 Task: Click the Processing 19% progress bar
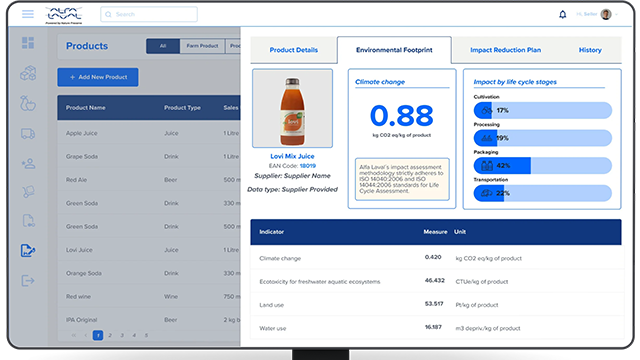(x=542, y=138)
